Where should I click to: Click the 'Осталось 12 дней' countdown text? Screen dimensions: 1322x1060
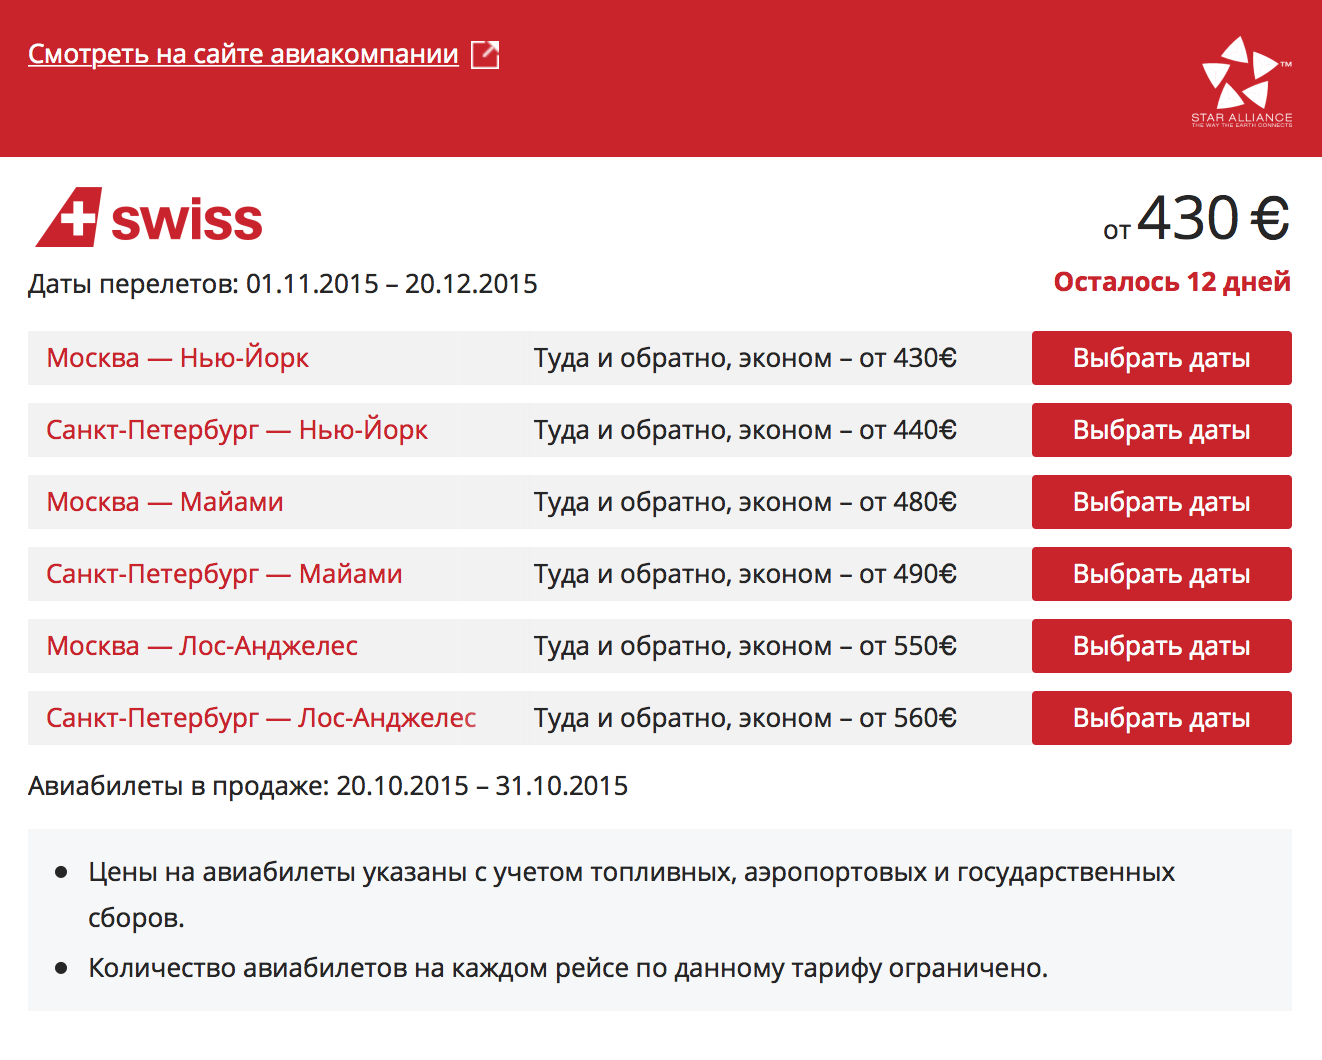pos(1172,282)
